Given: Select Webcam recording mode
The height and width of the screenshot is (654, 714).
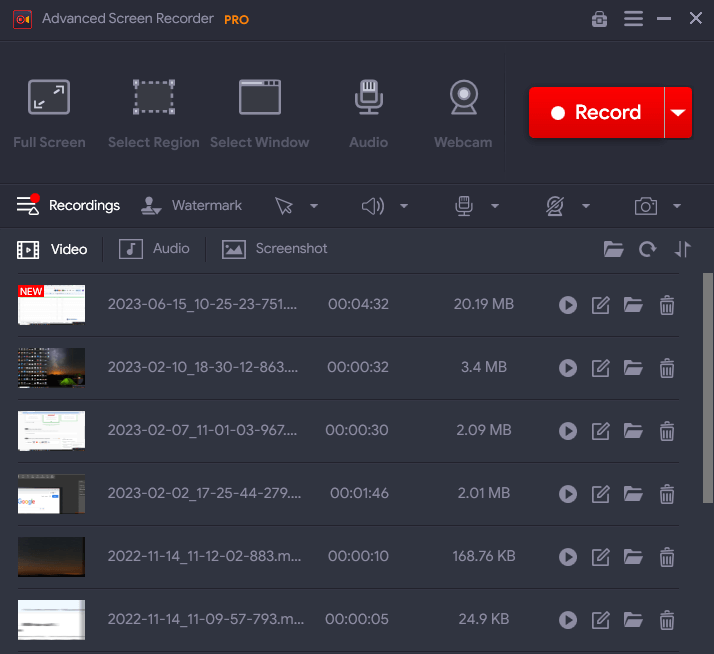Looking at the screenshot, I should click(x=463, y=114).
